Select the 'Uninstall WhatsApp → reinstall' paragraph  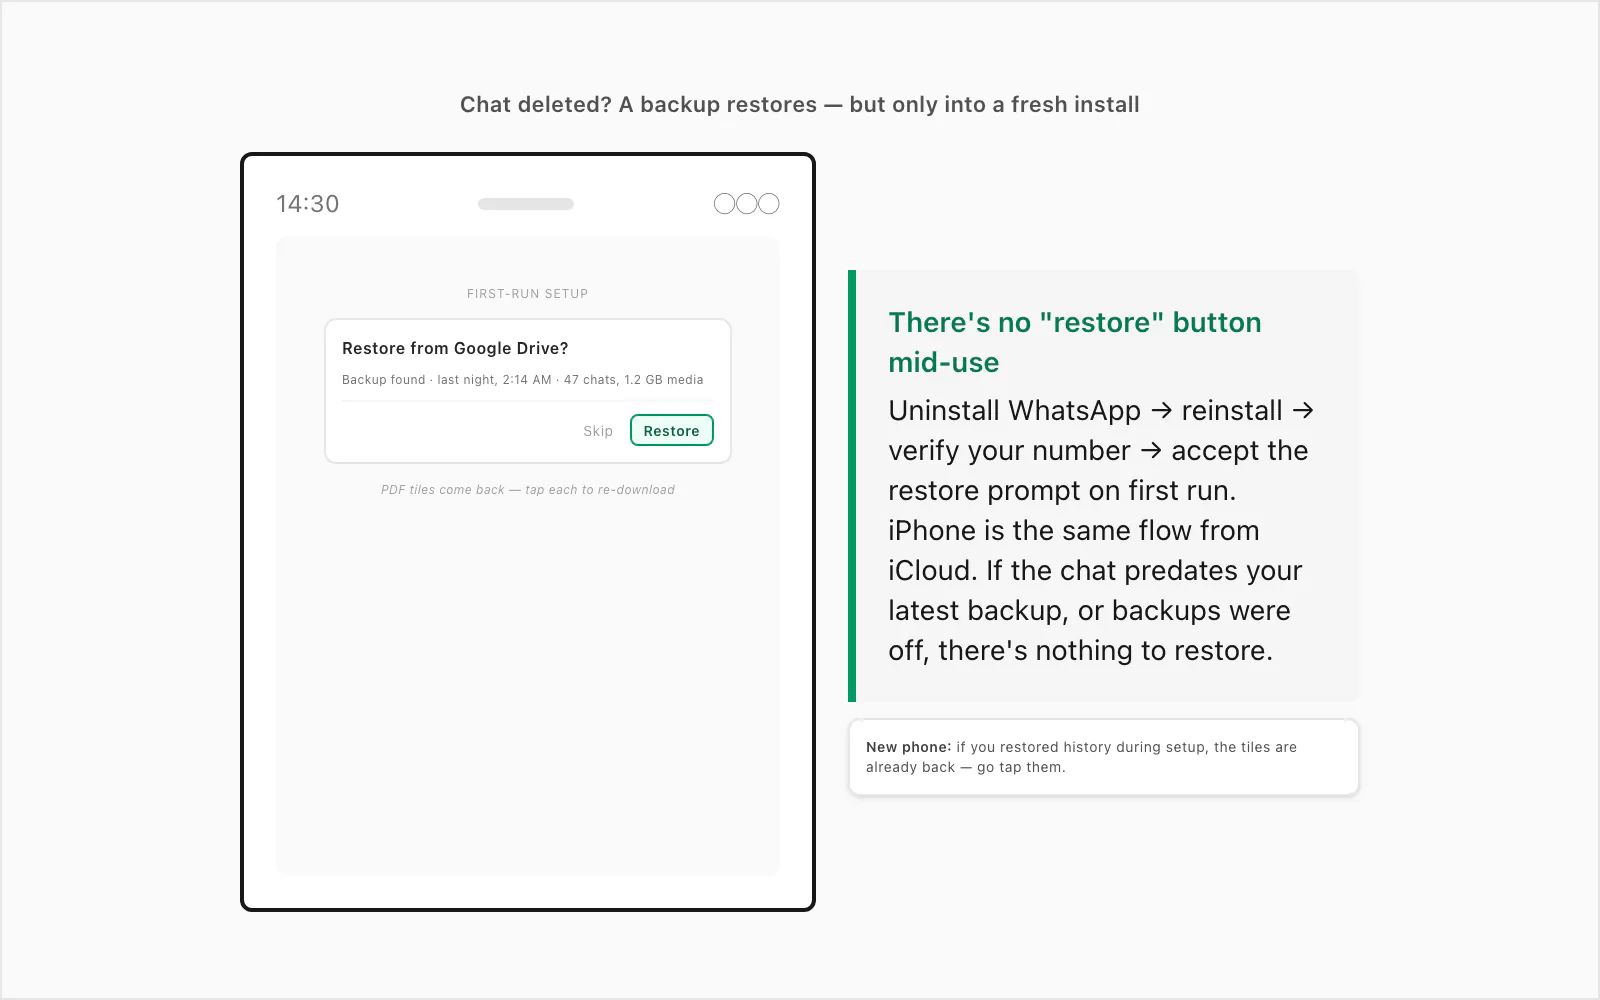click(1101, 530)
